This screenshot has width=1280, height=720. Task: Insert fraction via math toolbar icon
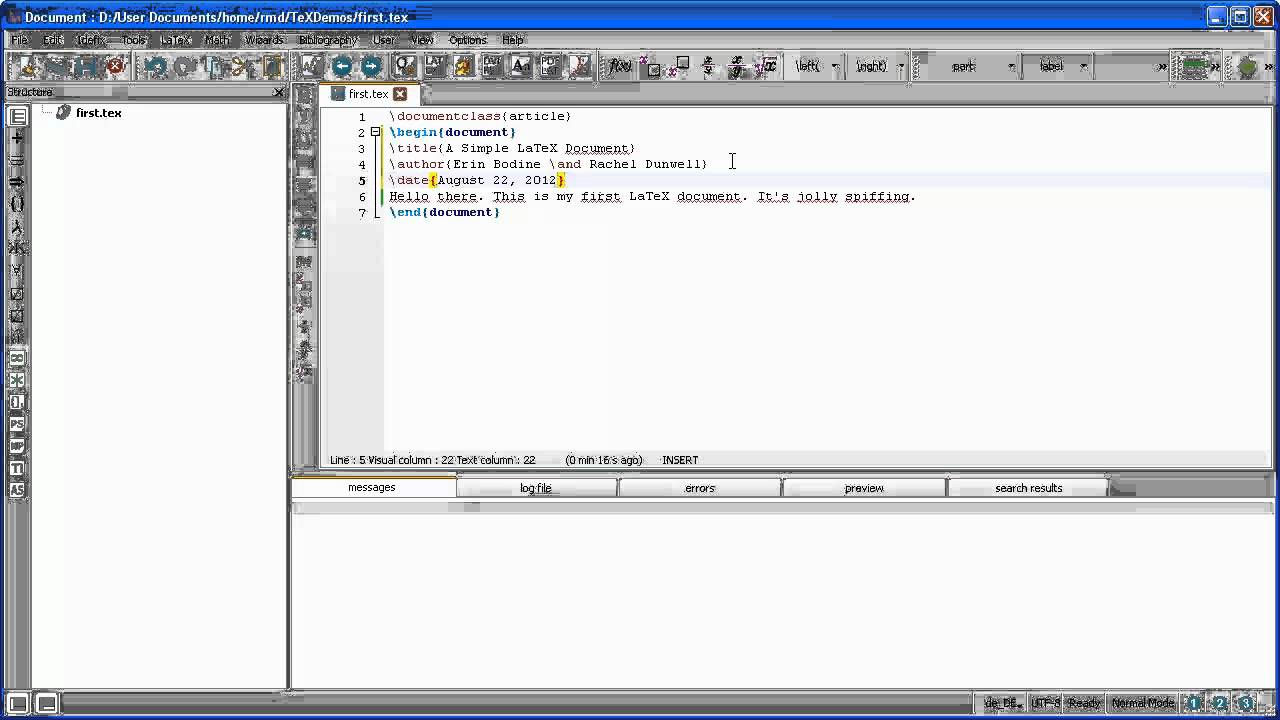coord(708,67)
